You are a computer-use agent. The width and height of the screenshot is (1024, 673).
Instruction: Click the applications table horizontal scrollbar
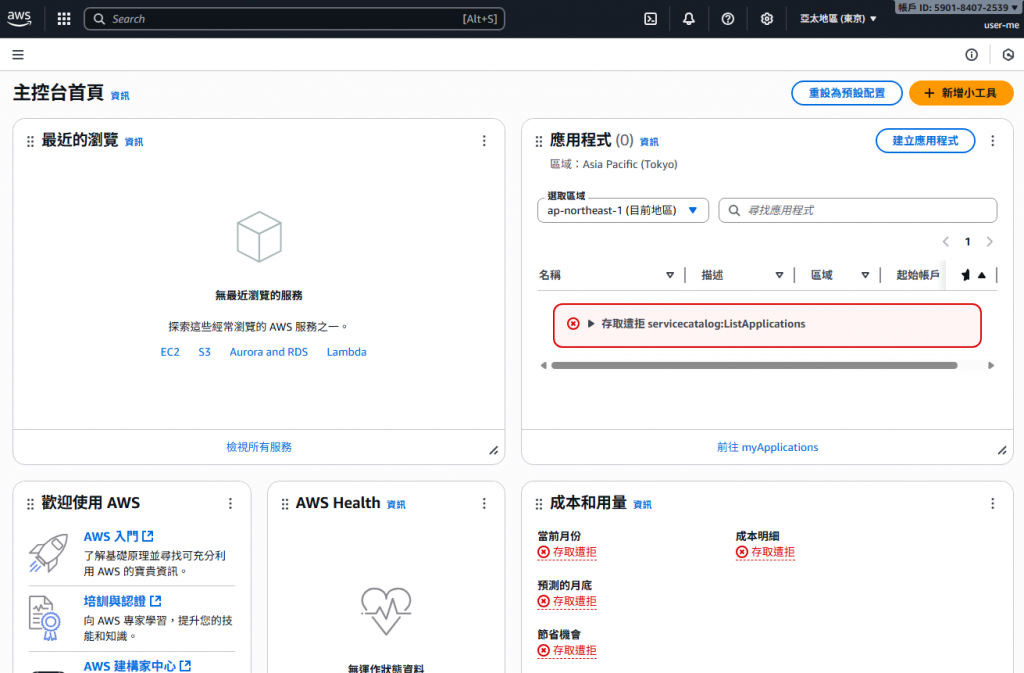point(754,366)
